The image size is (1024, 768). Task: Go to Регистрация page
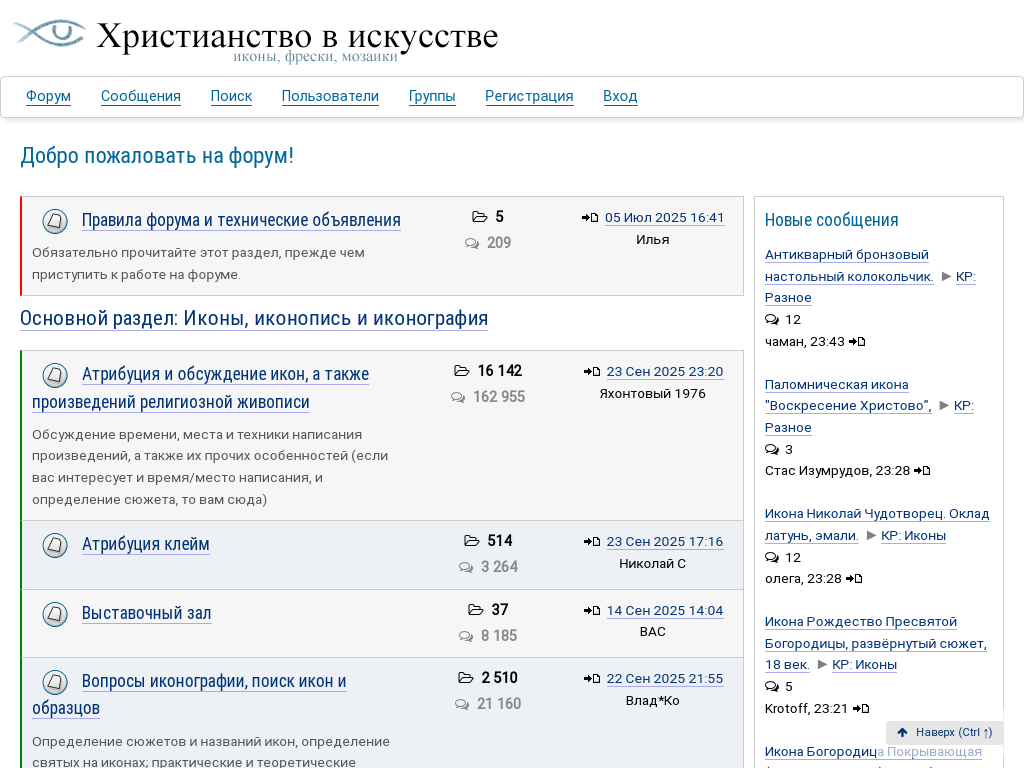click(x=529, y=96)
